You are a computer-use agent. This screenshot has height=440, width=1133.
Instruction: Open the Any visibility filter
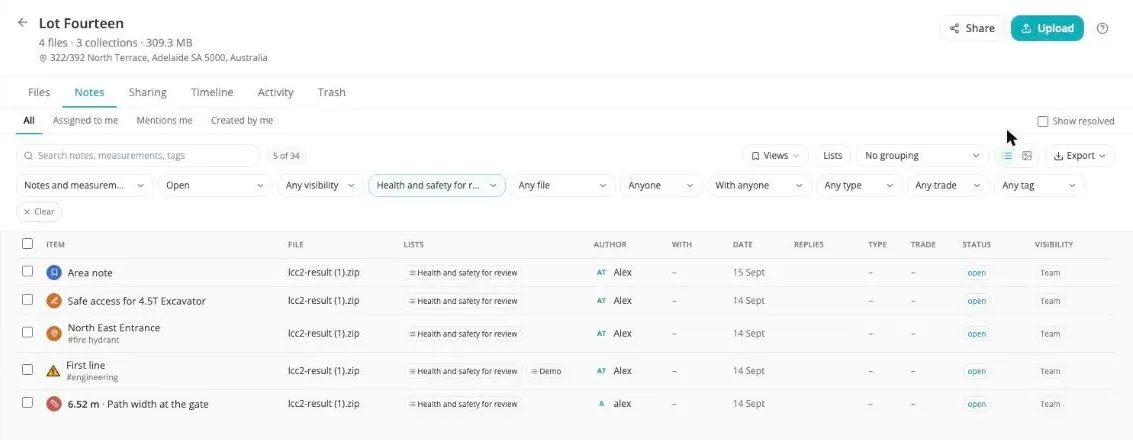coord(320,186)
